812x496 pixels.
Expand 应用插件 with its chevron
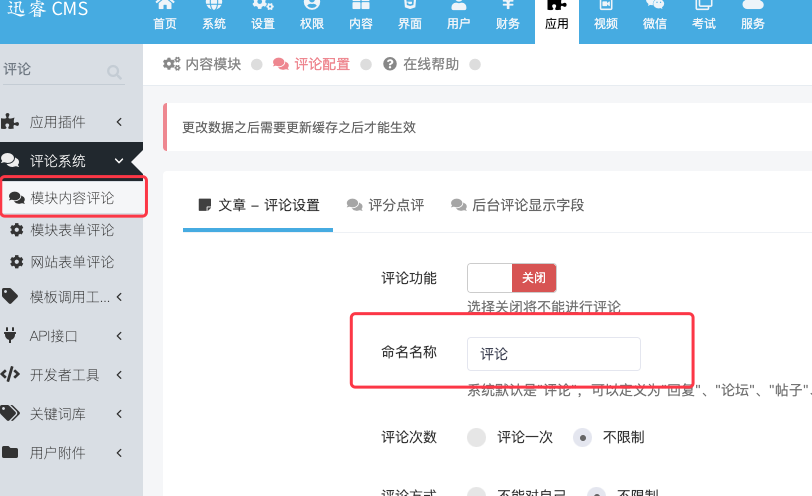(x=119, y=122)
